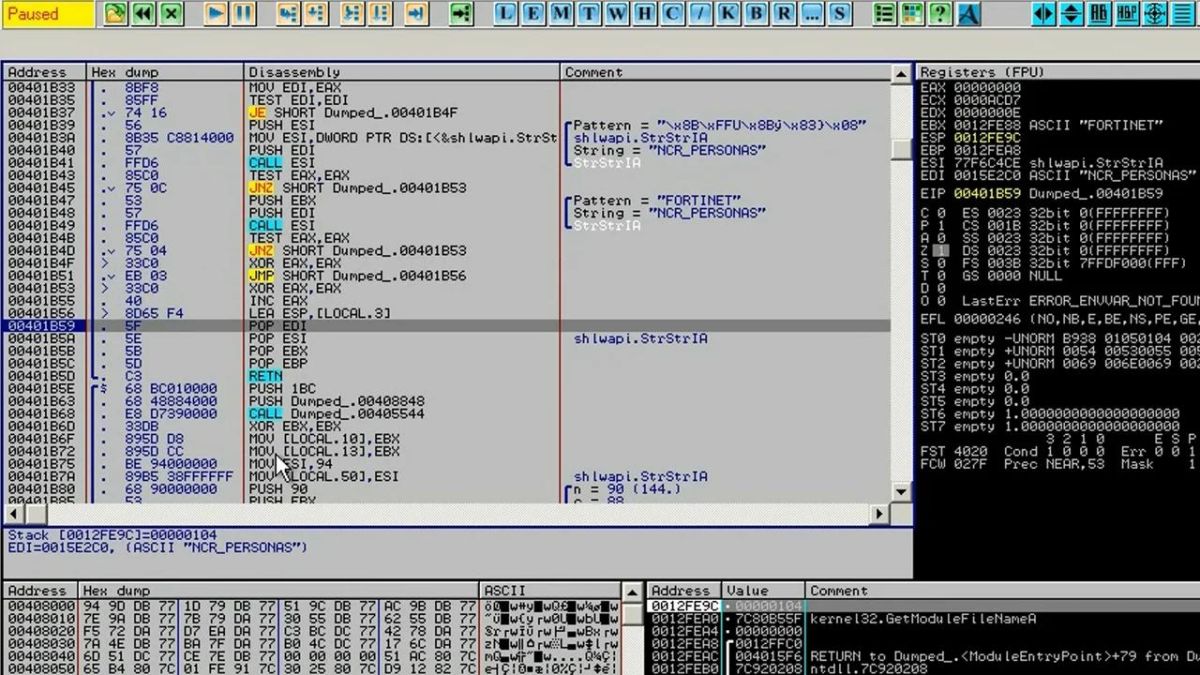Select the INC EAX instruction row
The image size is (1200, 675).
[x=446, y=301]
